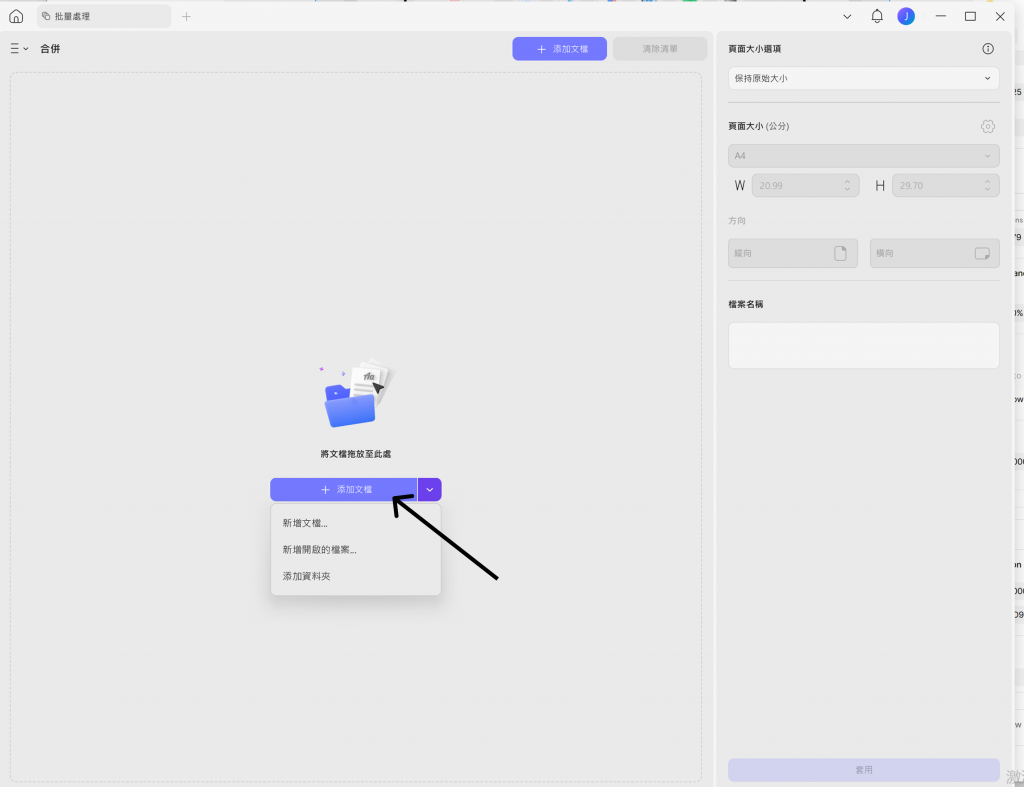Open the A4 paper size dropdown
Image resolution: width=1024 pixels, height=787 pixels.
point(863,155)
